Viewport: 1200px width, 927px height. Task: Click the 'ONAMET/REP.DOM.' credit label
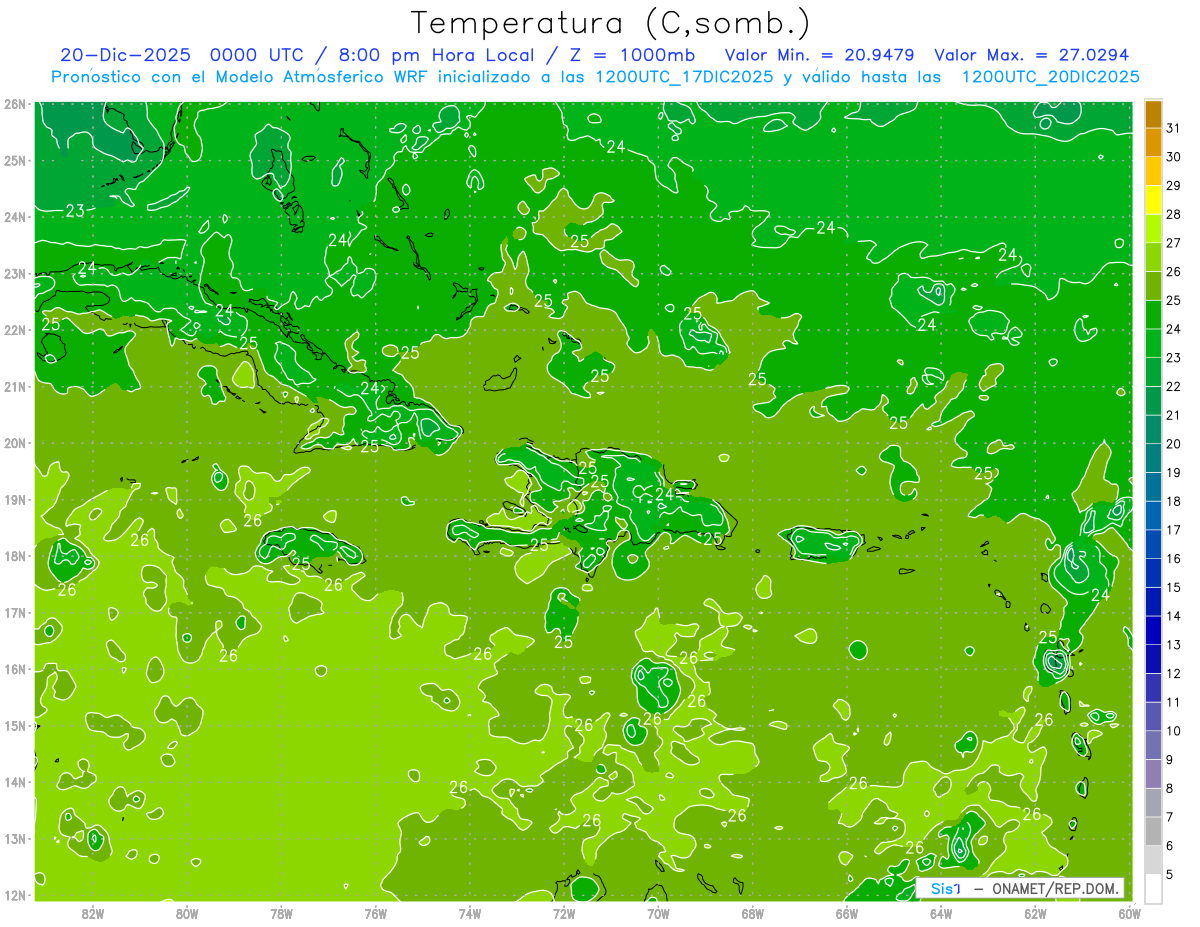coord(1054,888)
